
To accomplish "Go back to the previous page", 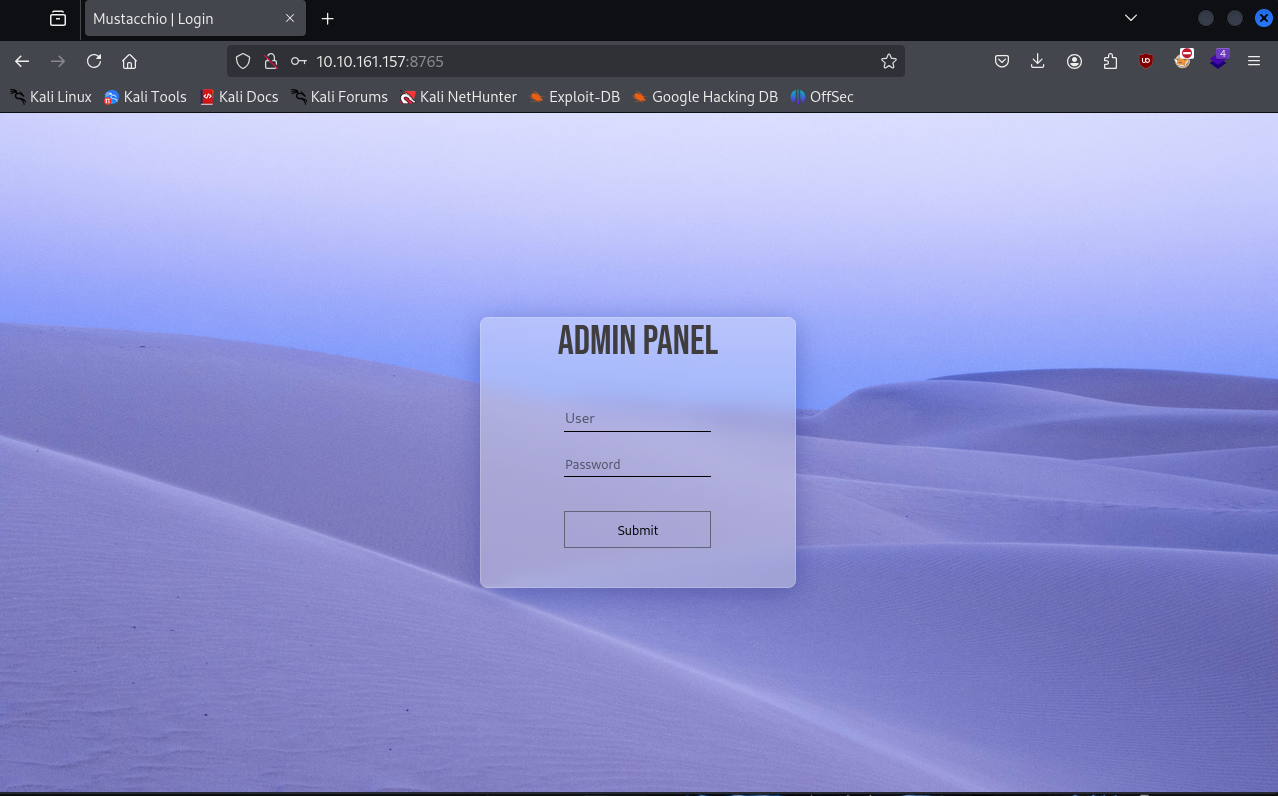I will 22,61.
